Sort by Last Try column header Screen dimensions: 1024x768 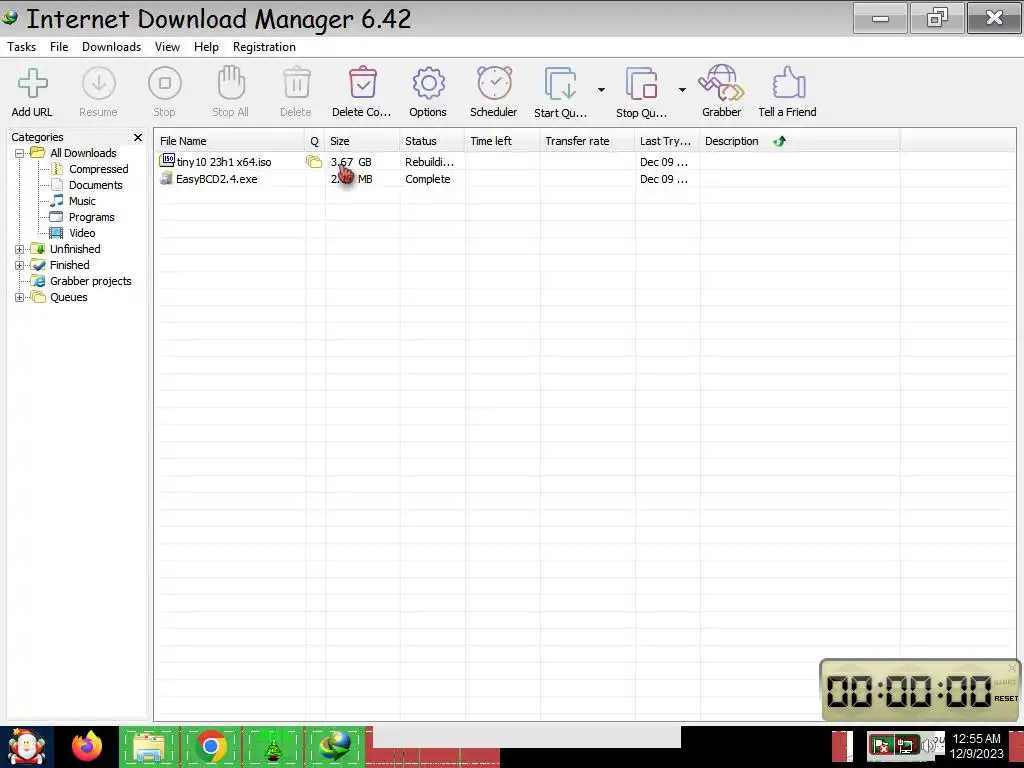[x=667, y=141]
